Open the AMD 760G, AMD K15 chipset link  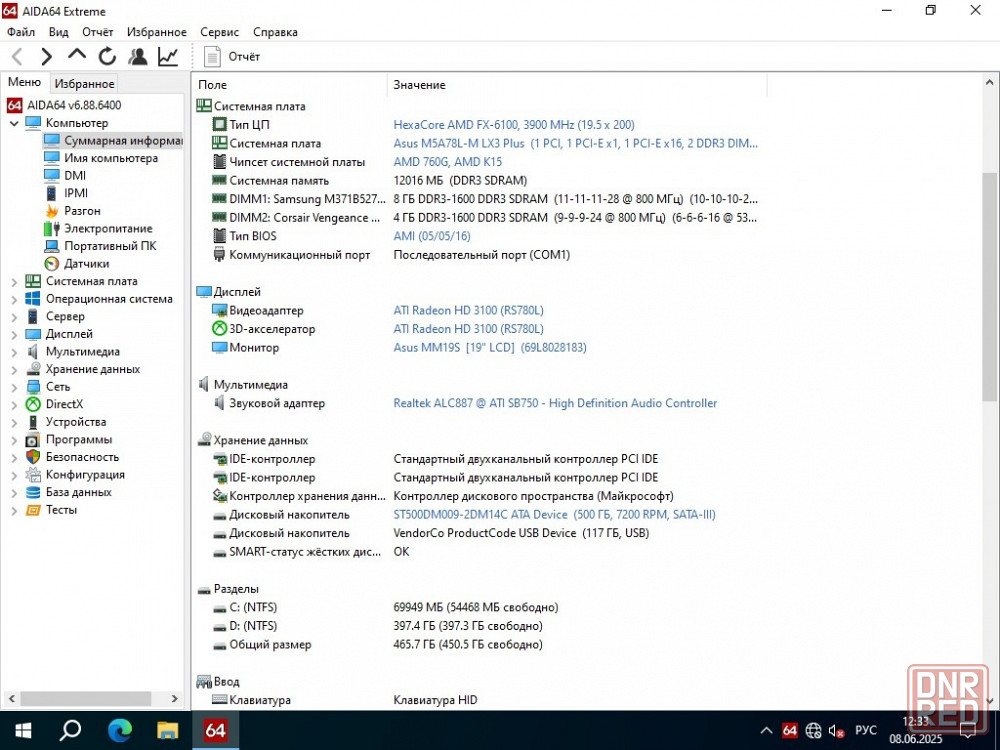[x=448, y=162]
